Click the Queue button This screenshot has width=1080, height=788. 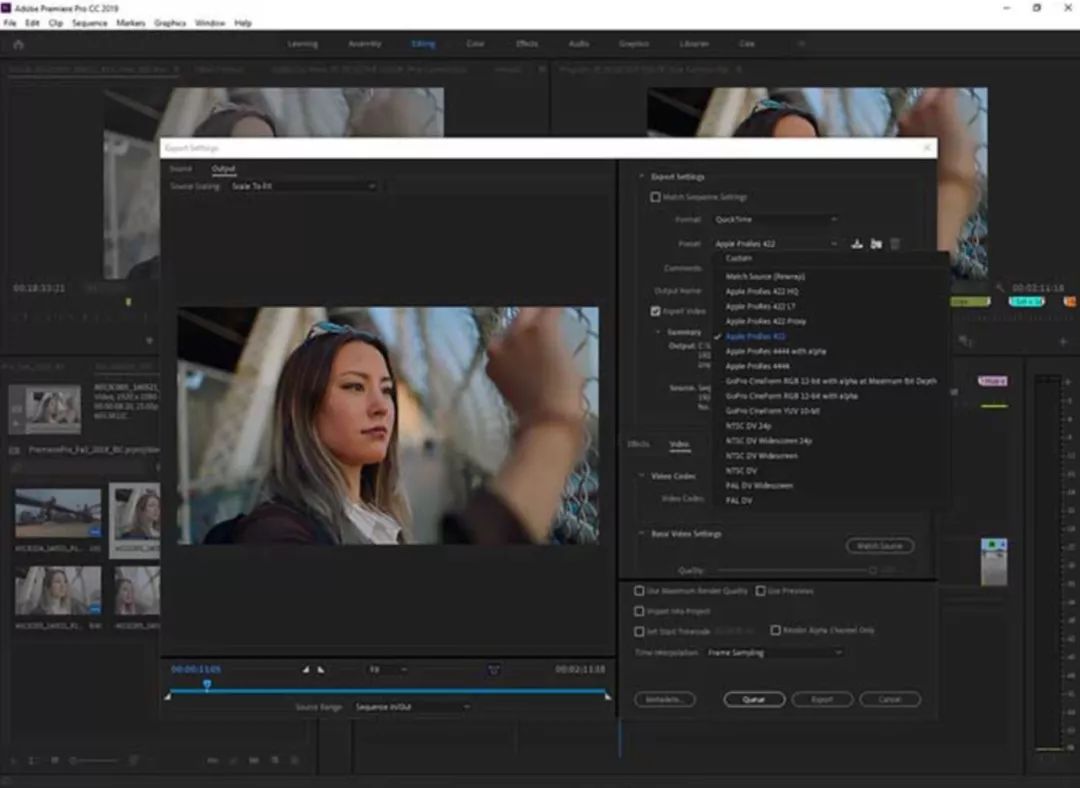click(754, 699)
